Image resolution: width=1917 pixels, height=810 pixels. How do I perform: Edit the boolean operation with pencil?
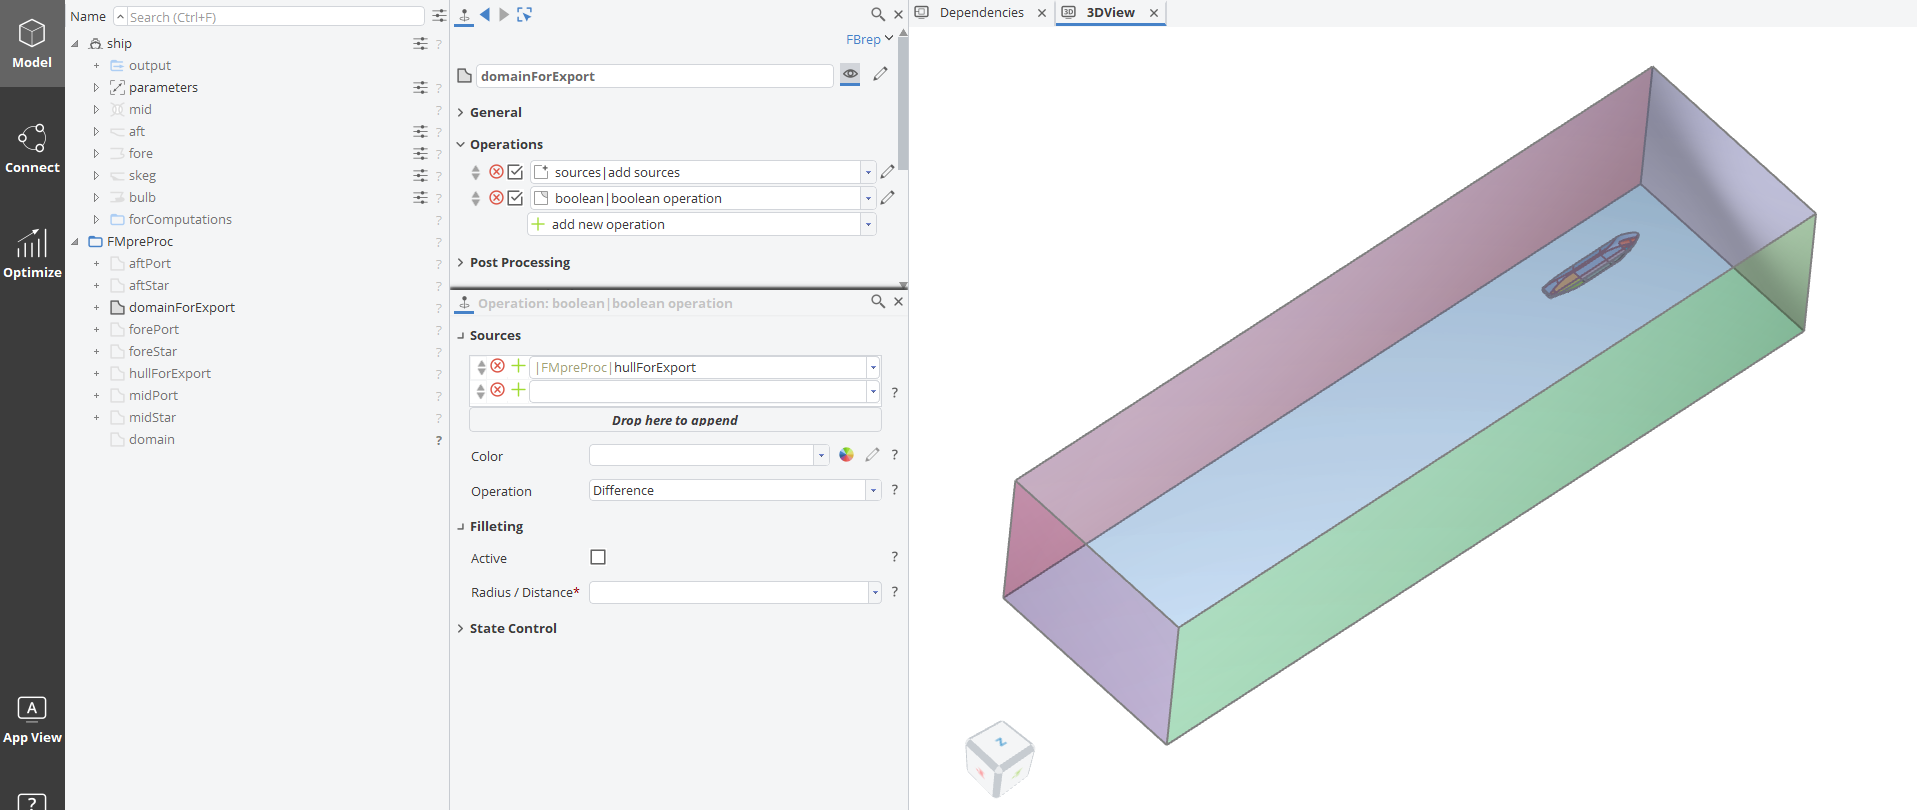coord(887,198)
